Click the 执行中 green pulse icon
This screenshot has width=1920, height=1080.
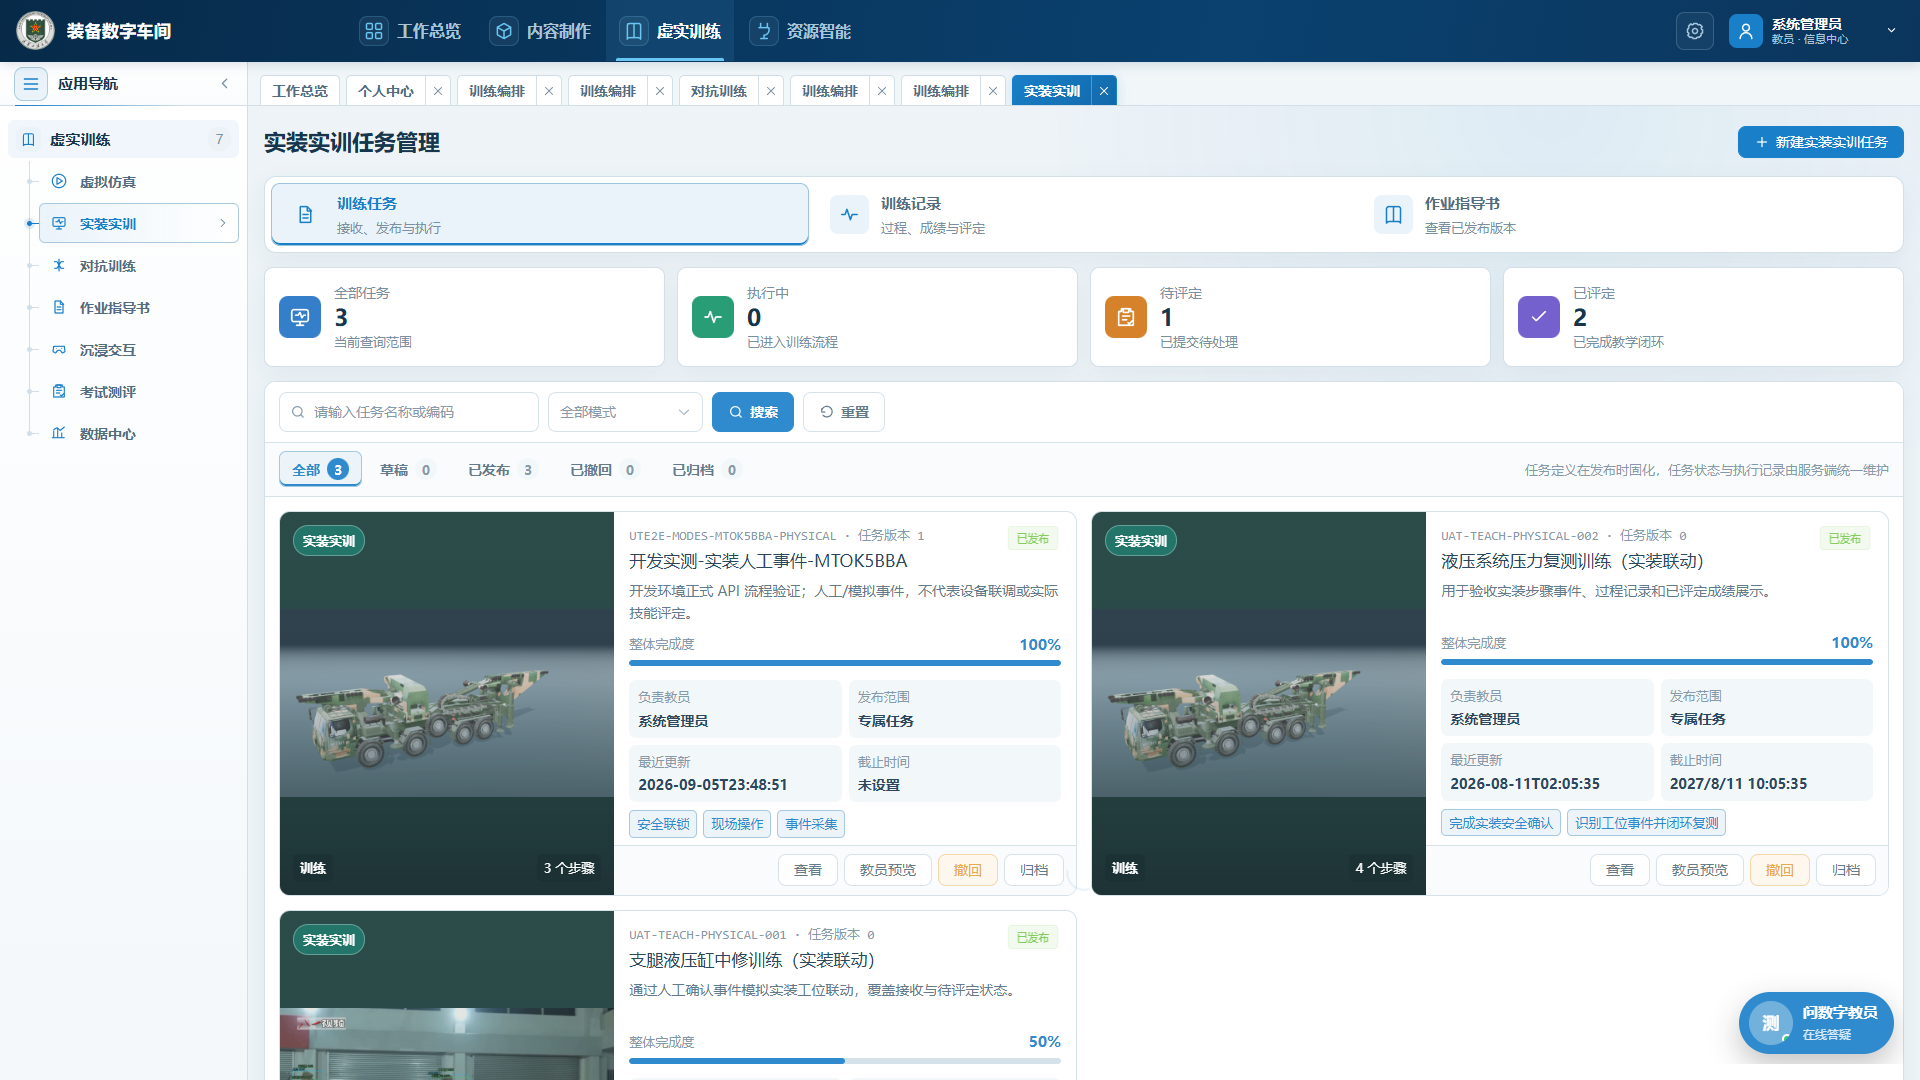713,317
